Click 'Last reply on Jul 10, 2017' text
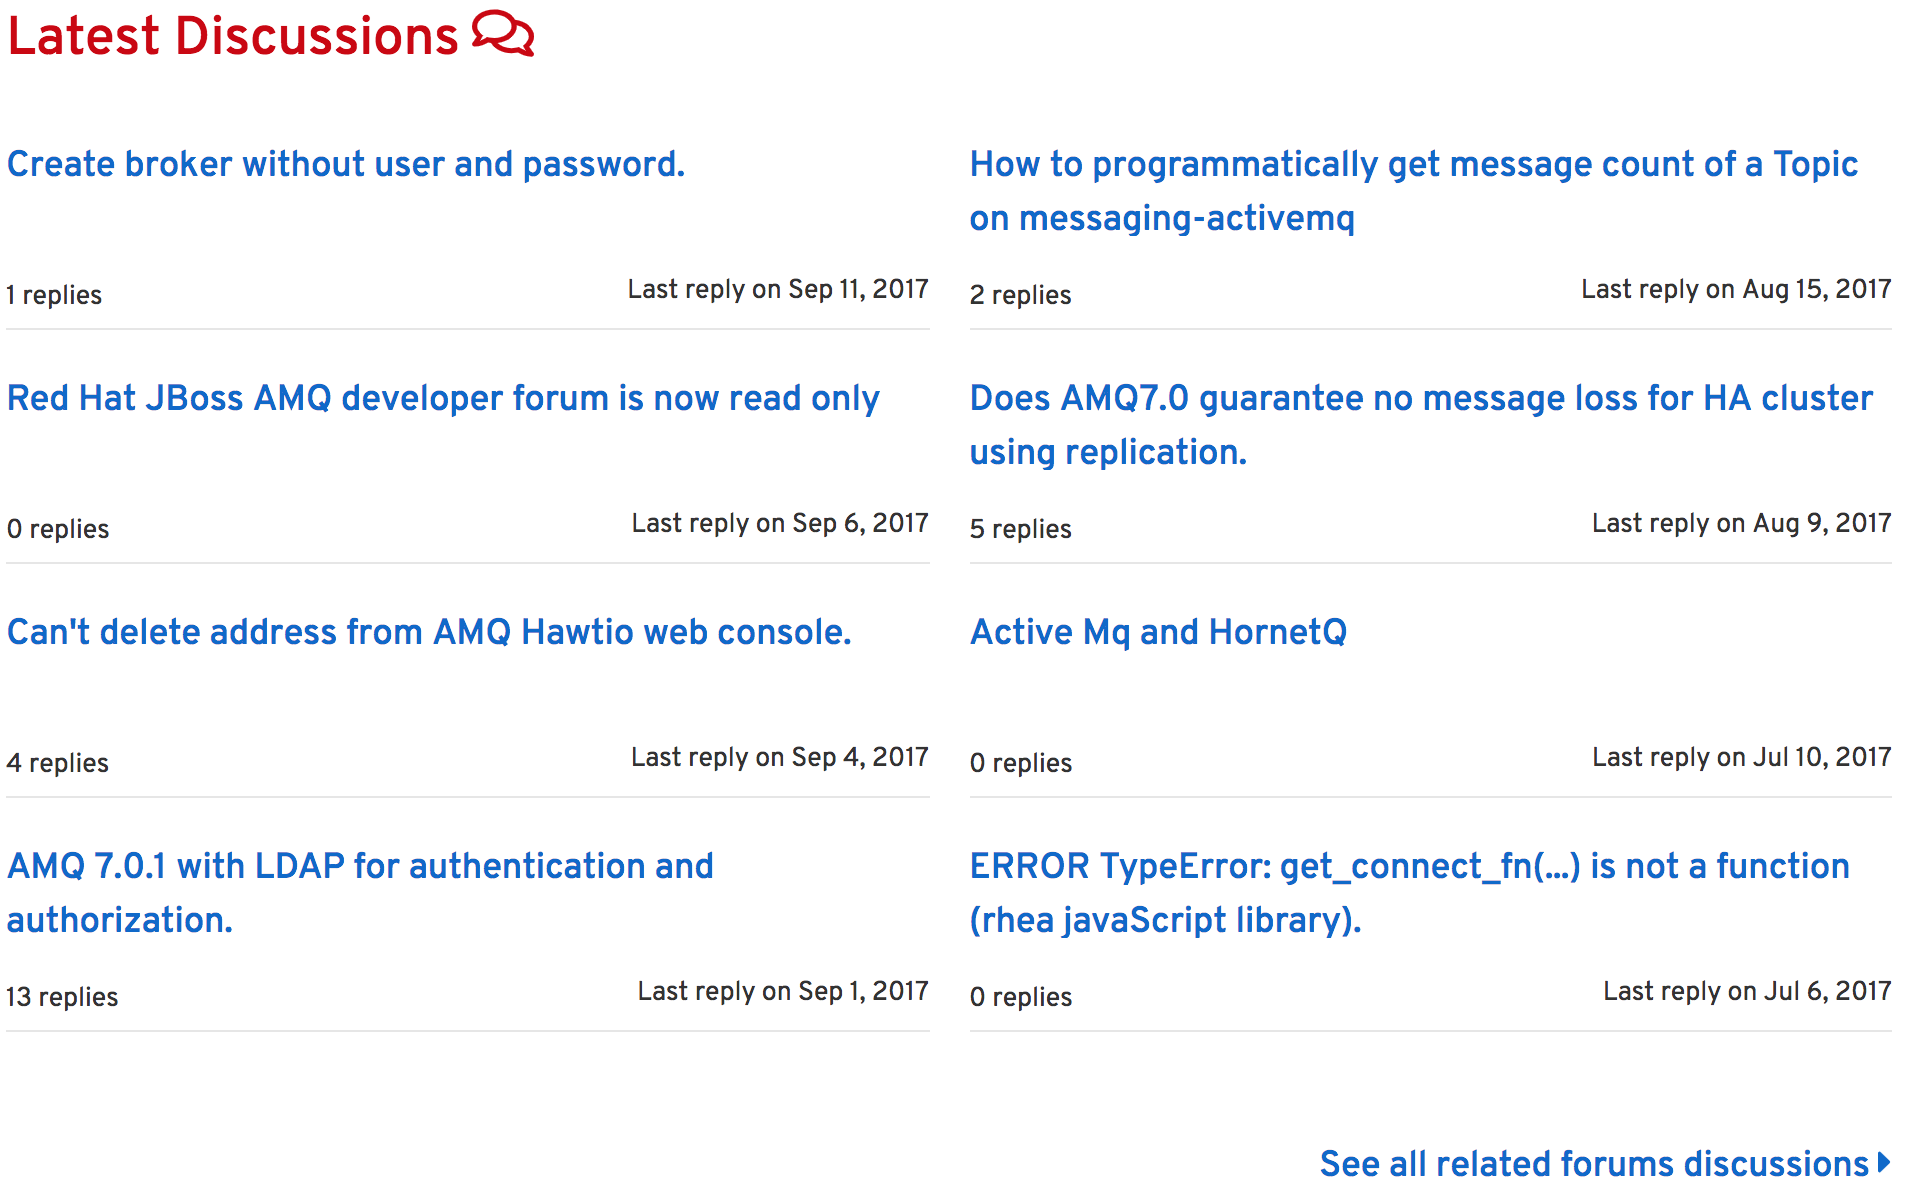Screen dimensions: 1920x1204 coord(1741,757)
